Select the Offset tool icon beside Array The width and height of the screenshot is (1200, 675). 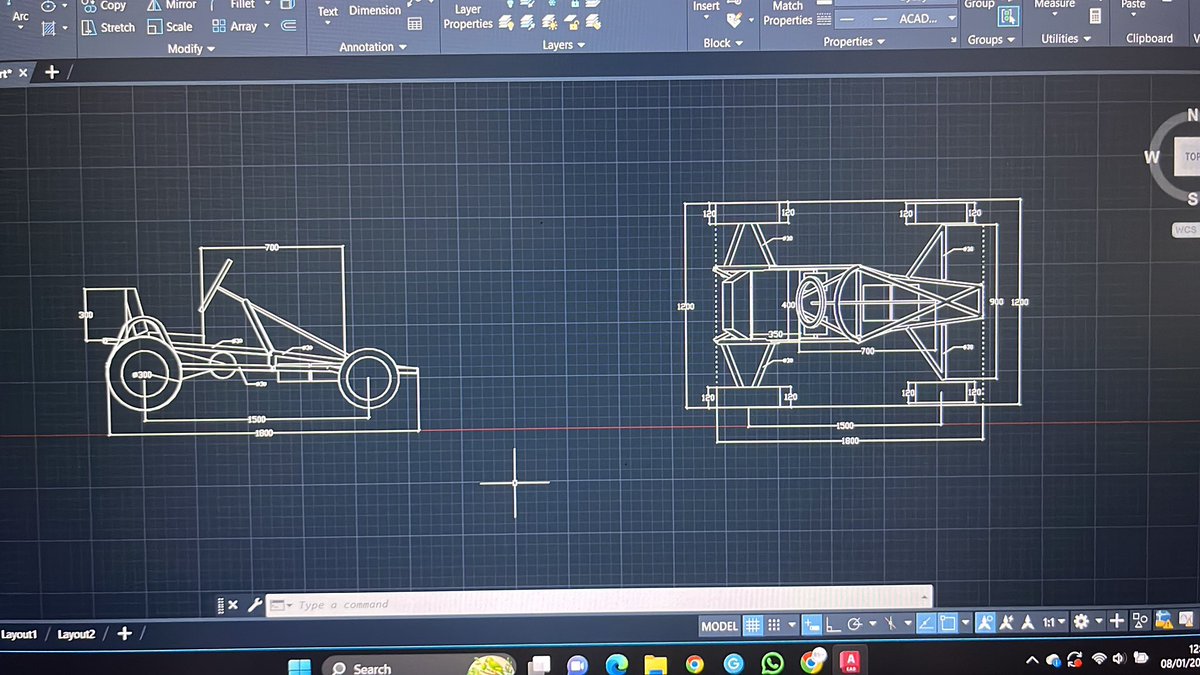click(x=288, y=27)
